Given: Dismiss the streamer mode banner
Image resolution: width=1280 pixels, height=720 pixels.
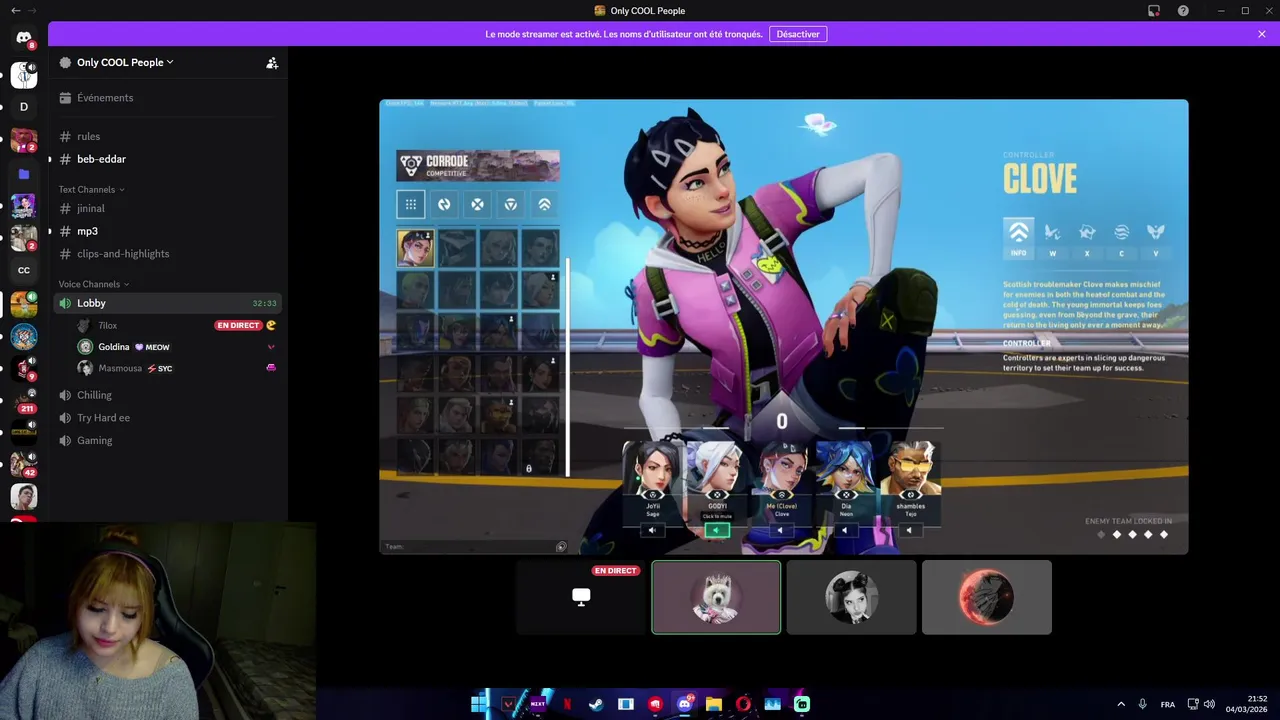Looking at the screenshot, I should (1262, 34).
